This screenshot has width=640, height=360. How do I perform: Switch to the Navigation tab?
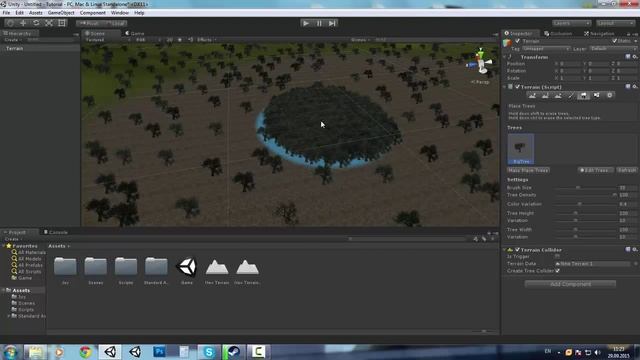[x=599, y=33]
